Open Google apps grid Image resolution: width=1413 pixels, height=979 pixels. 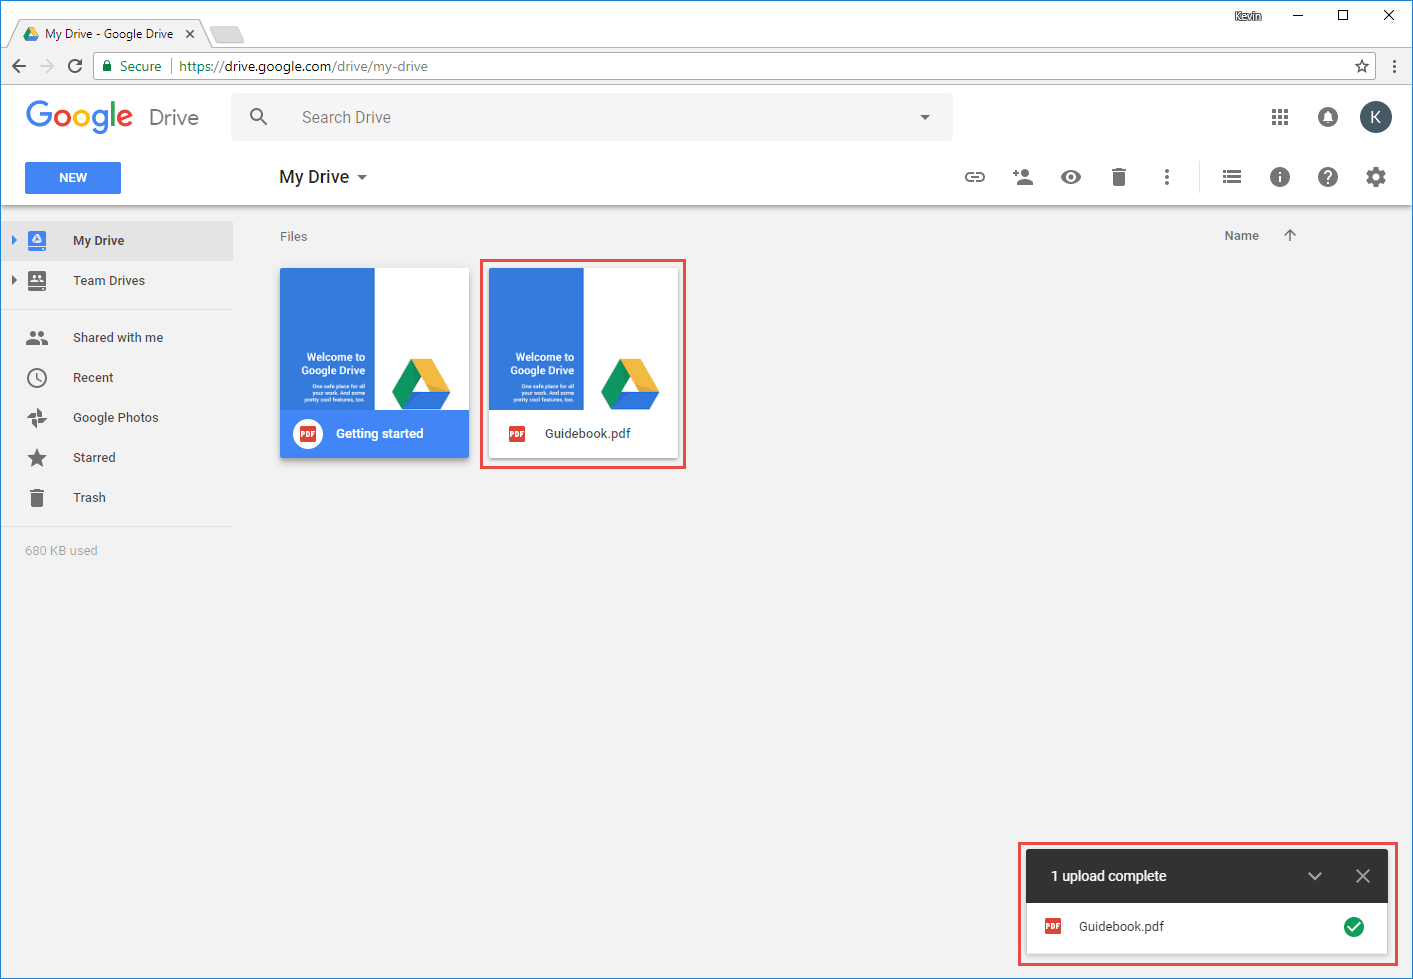click(x=1279, y=117)
